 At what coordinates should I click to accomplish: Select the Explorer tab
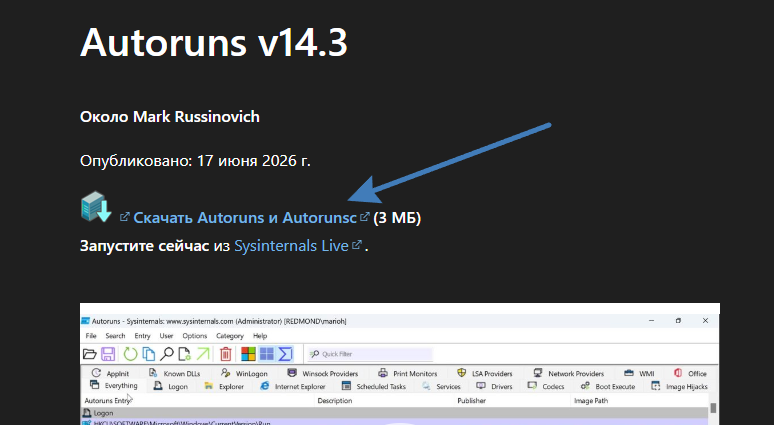(224, 386)
